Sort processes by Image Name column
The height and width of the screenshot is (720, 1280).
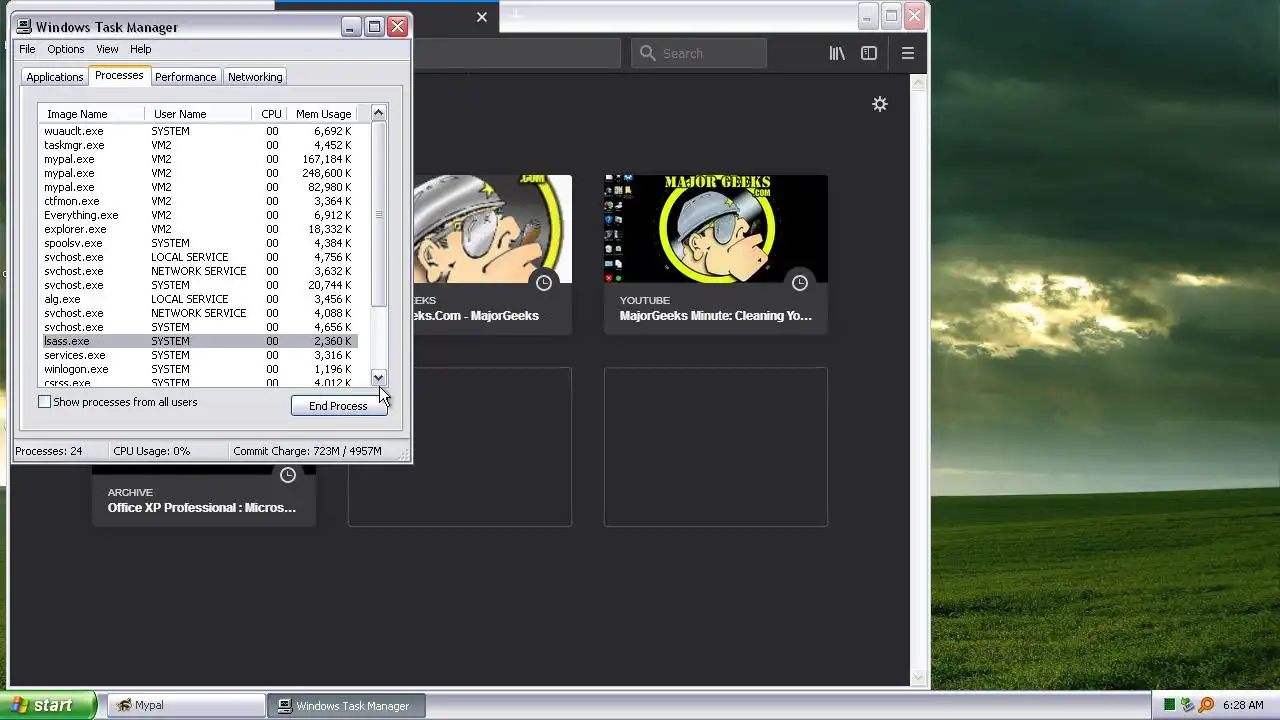pos(92,114)
